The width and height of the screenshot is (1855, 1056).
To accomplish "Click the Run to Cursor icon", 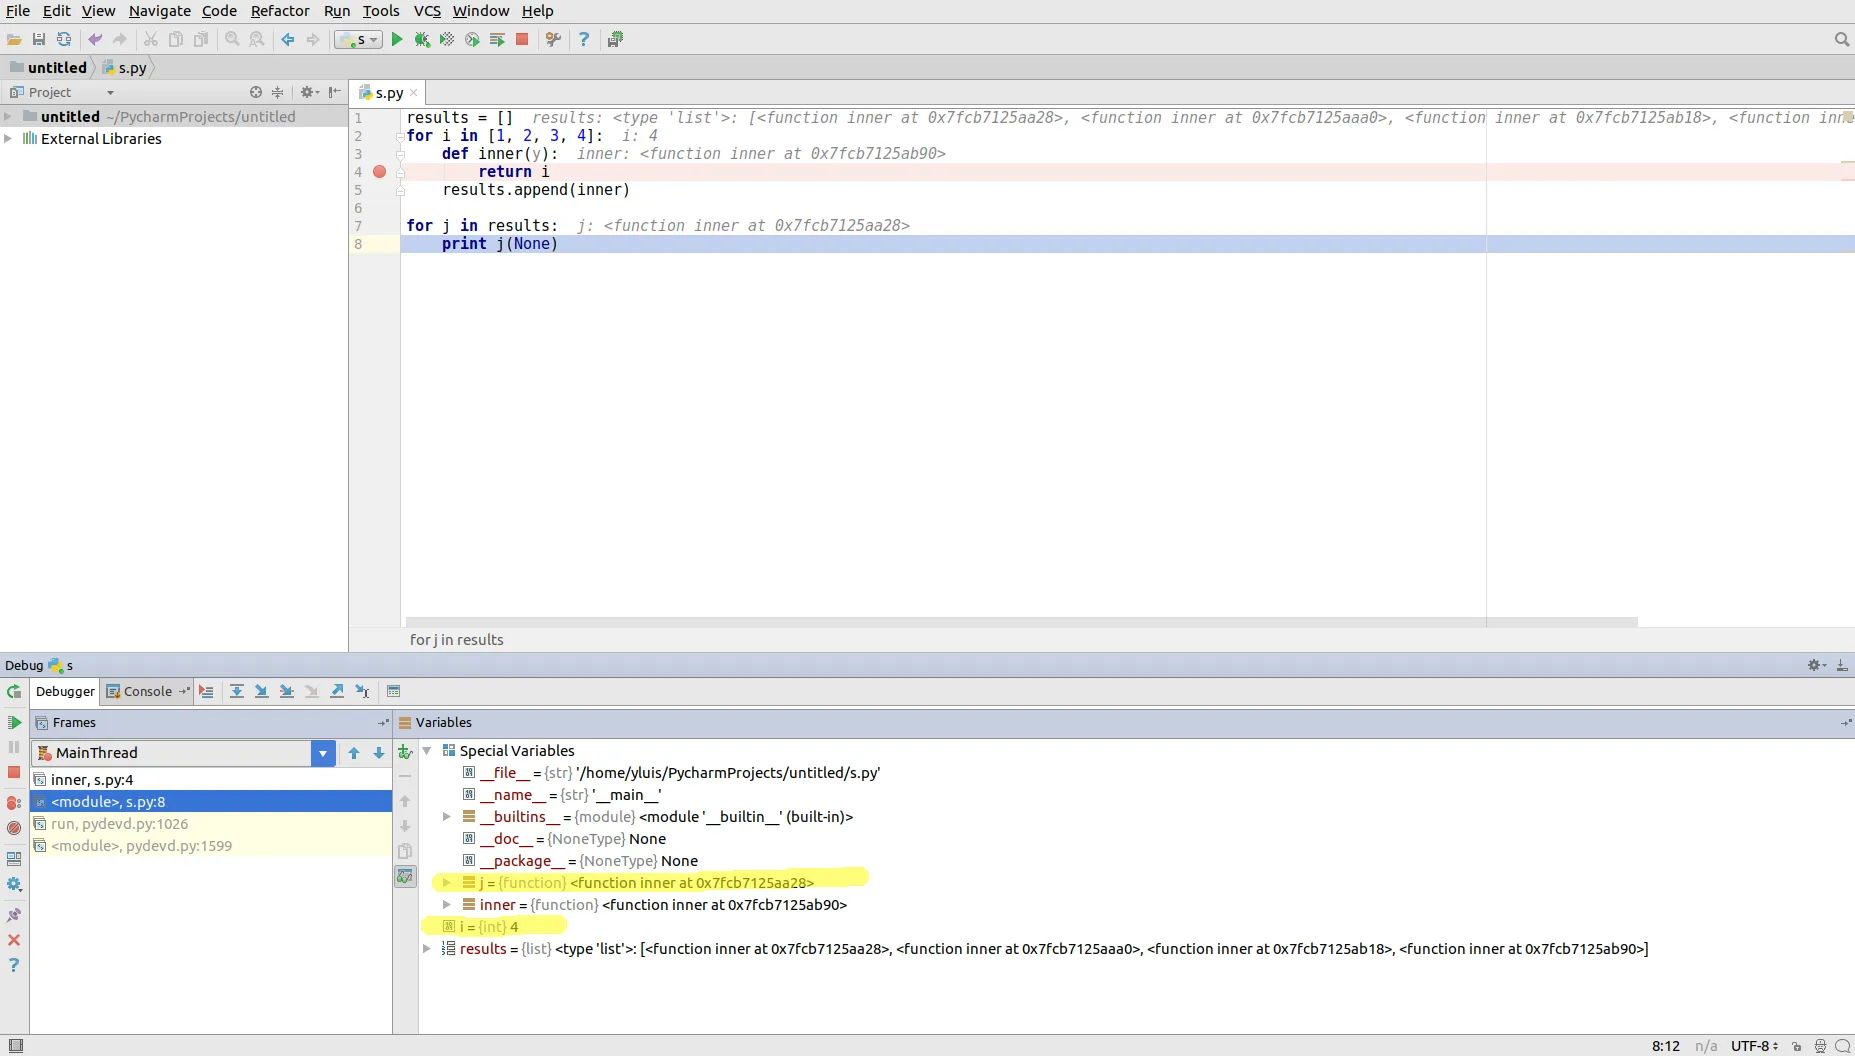I will tap(362, 692).
